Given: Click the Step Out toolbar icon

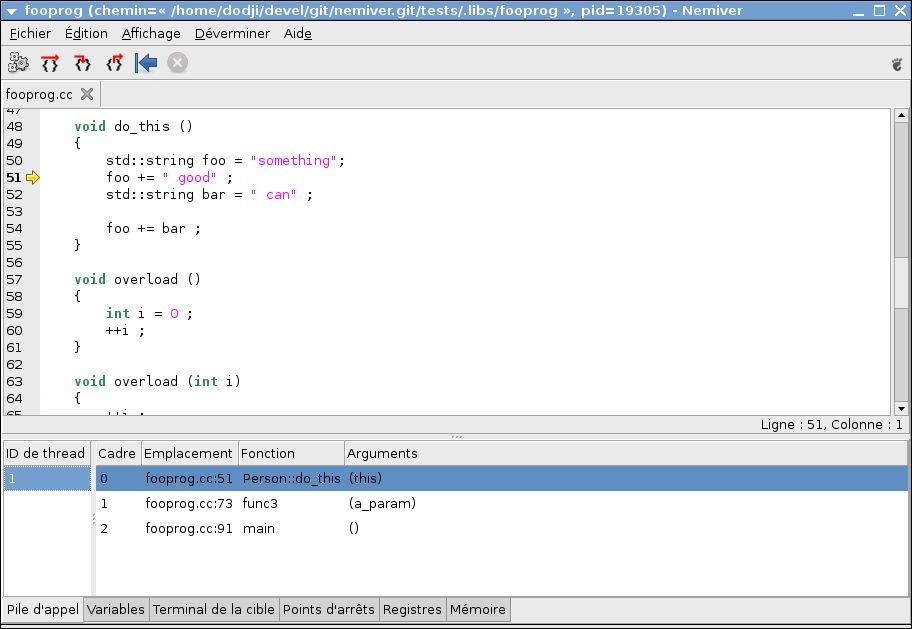Looking at the screenshot, I should pyautogui.click(x=114, y=63).
